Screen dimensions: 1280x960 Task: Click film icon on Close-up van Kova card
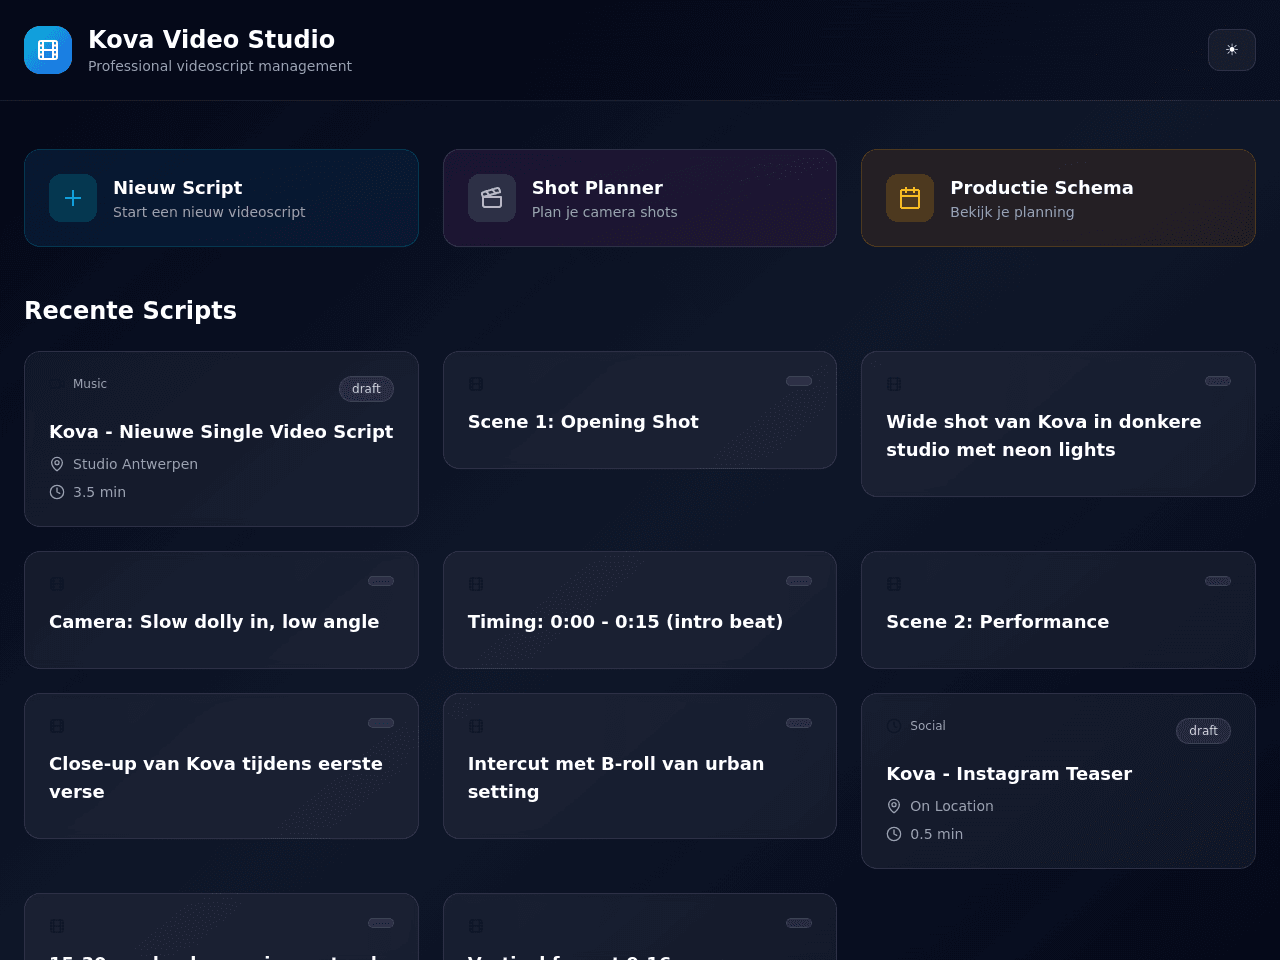(x=57, y=726)
